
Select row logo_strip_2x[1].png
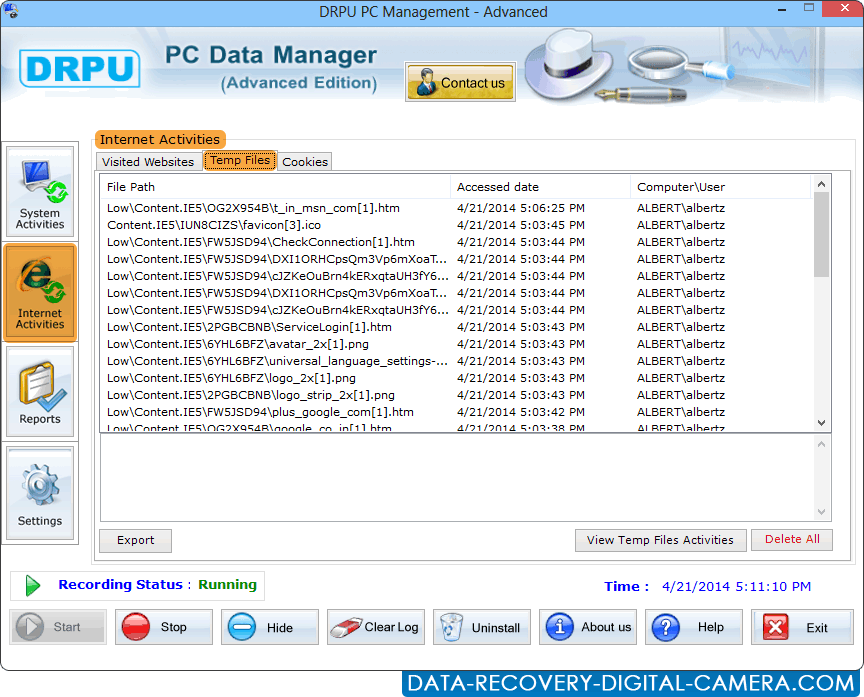pos(456,396)
